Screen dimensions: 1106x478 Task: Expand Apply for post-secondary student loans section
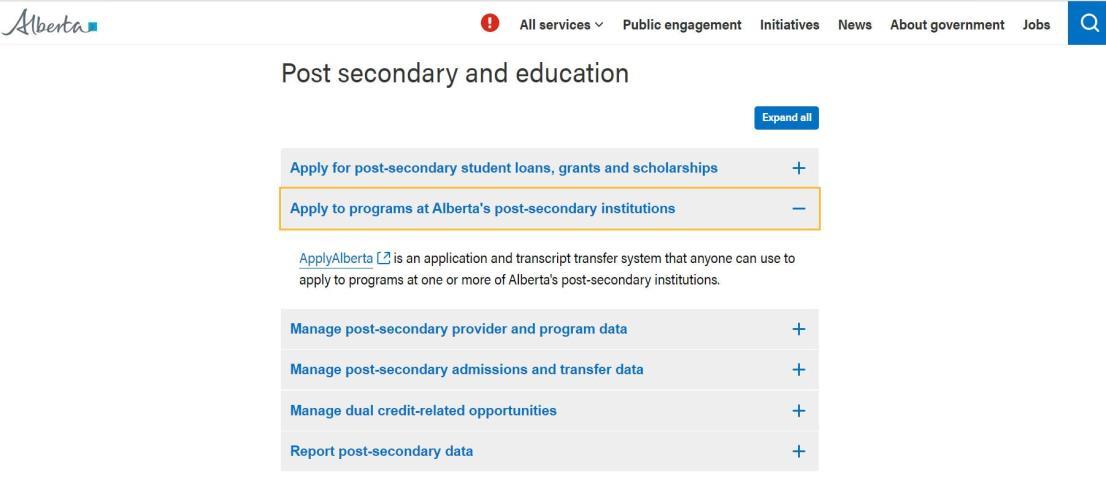point(549,168)
